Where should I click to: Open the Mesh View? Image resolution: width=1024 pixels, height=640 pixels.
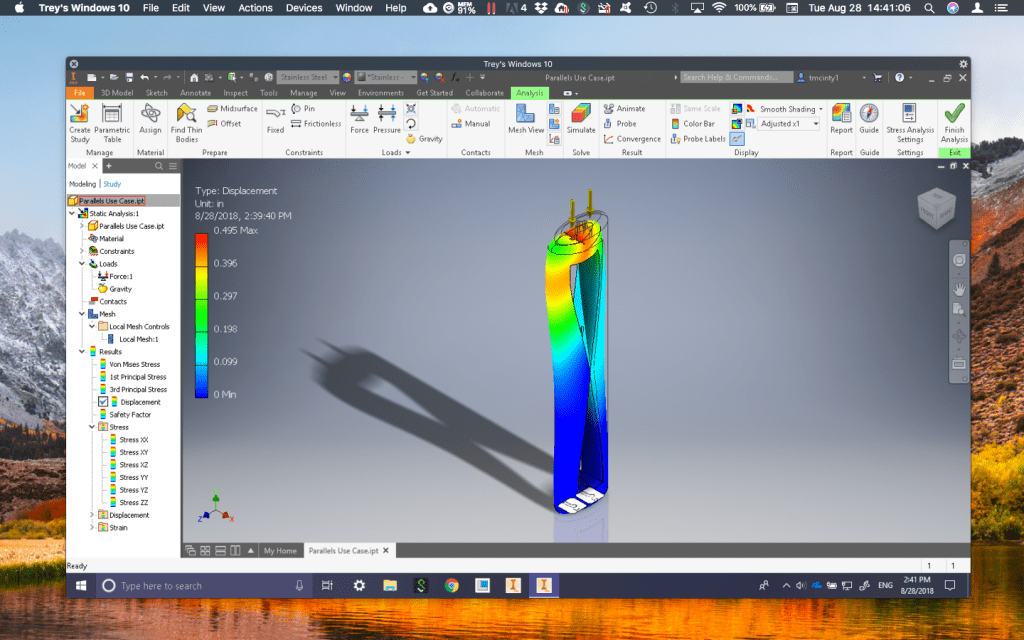526,119
